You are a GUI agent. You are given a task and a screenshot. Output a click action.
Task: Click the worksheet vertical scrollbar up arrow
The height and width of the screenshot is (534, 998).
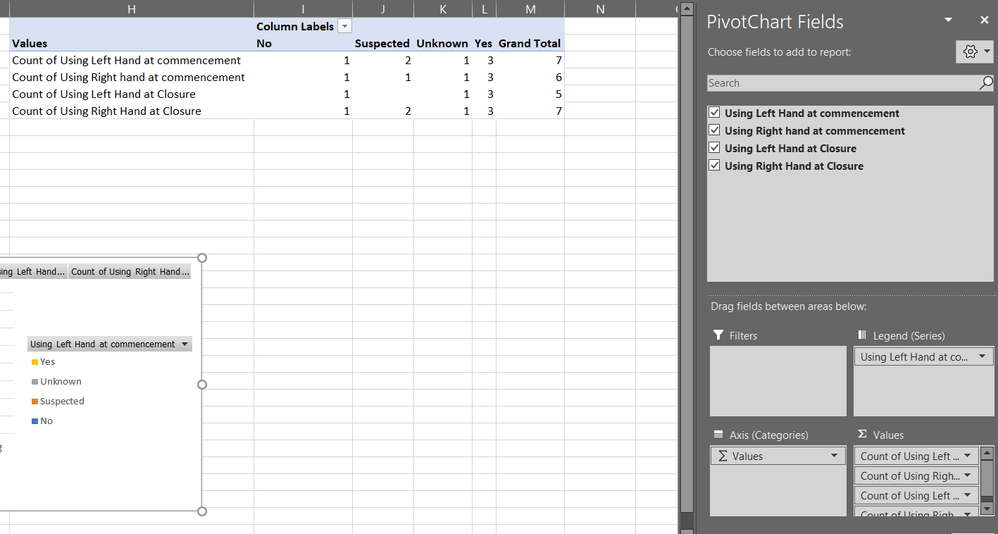click(687, 8)
